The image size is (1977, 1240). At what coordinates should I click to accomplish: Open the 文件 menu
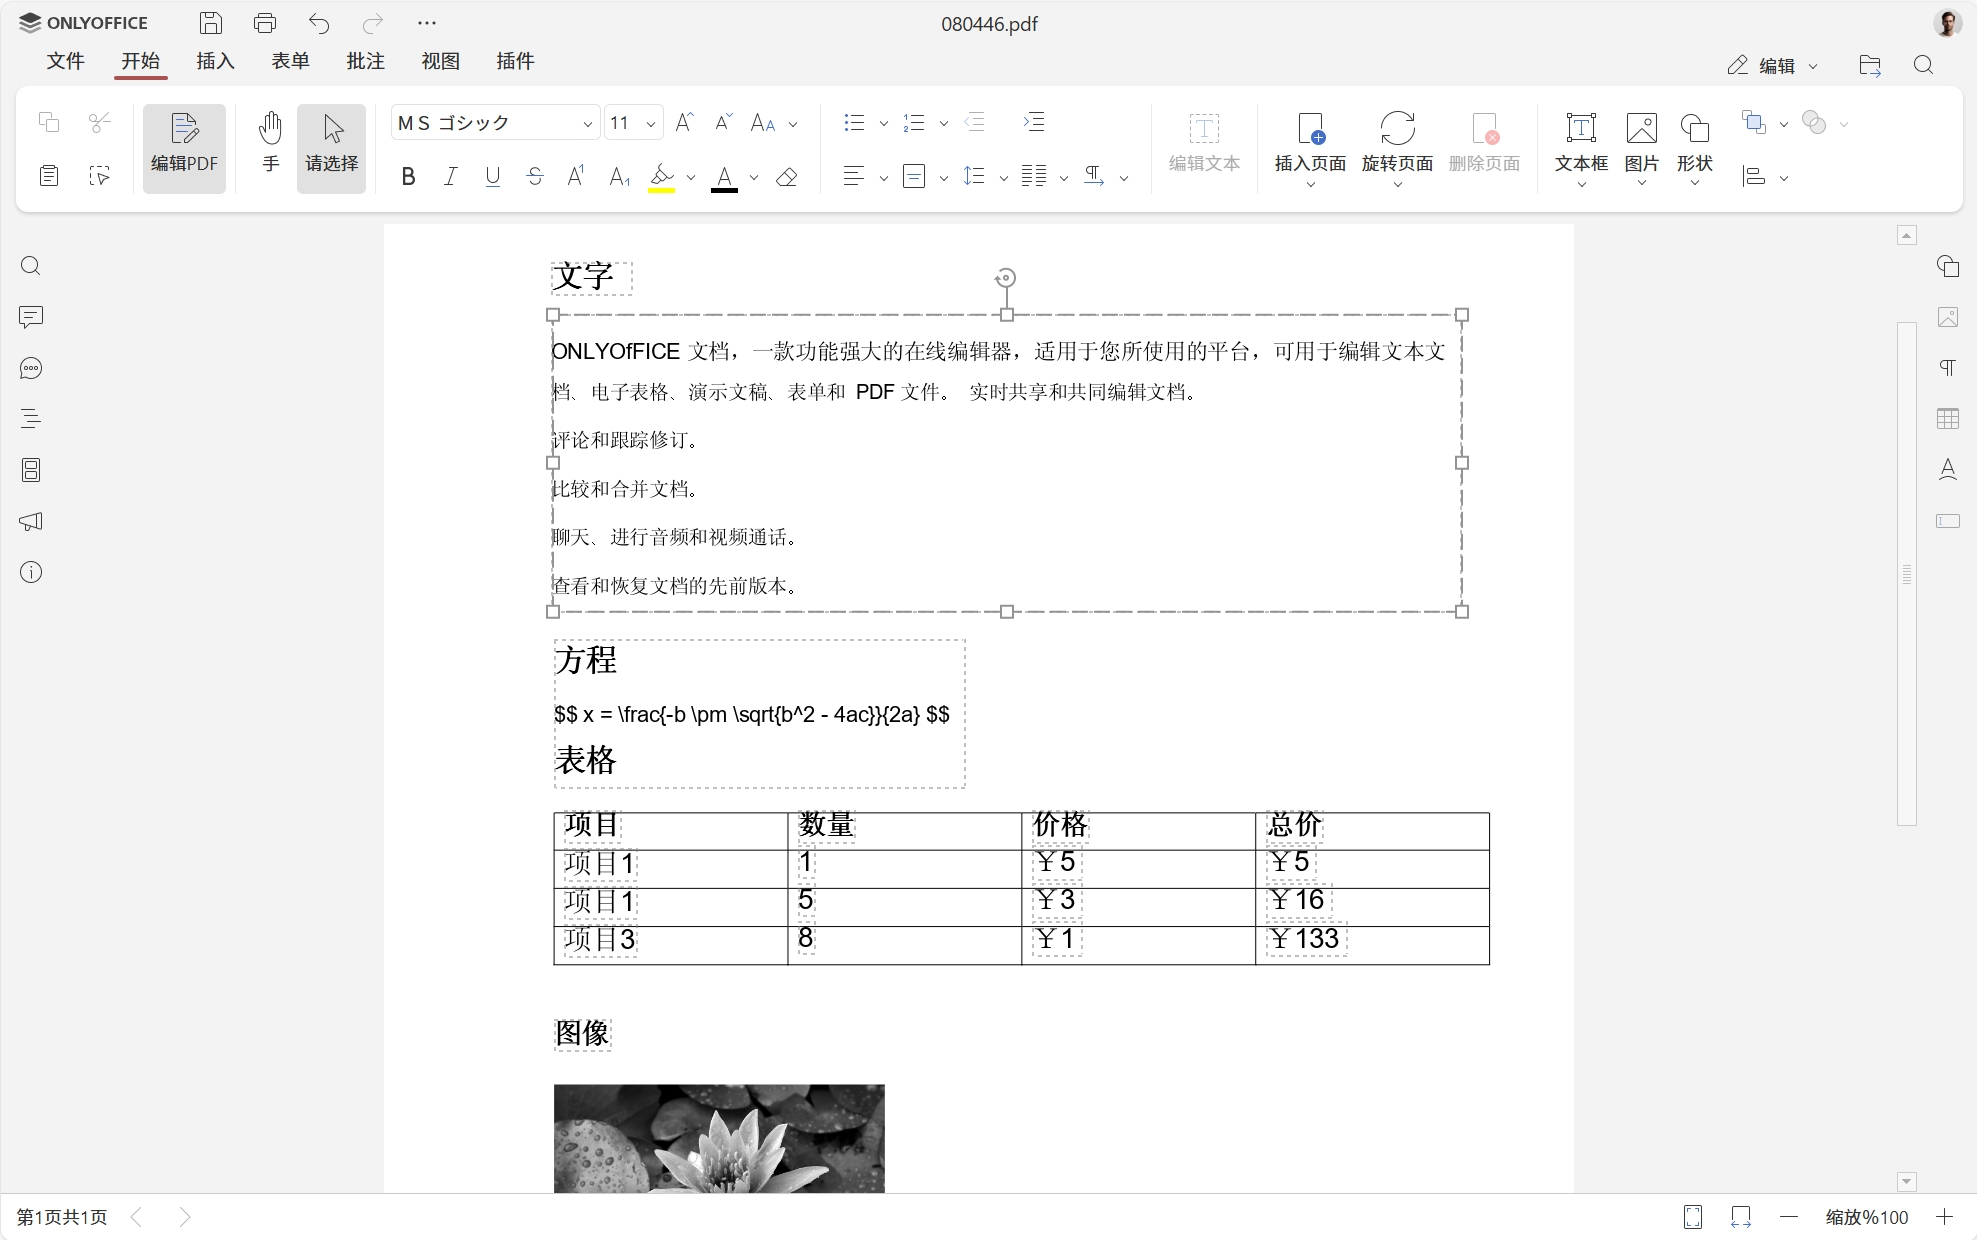pos(66,61)
